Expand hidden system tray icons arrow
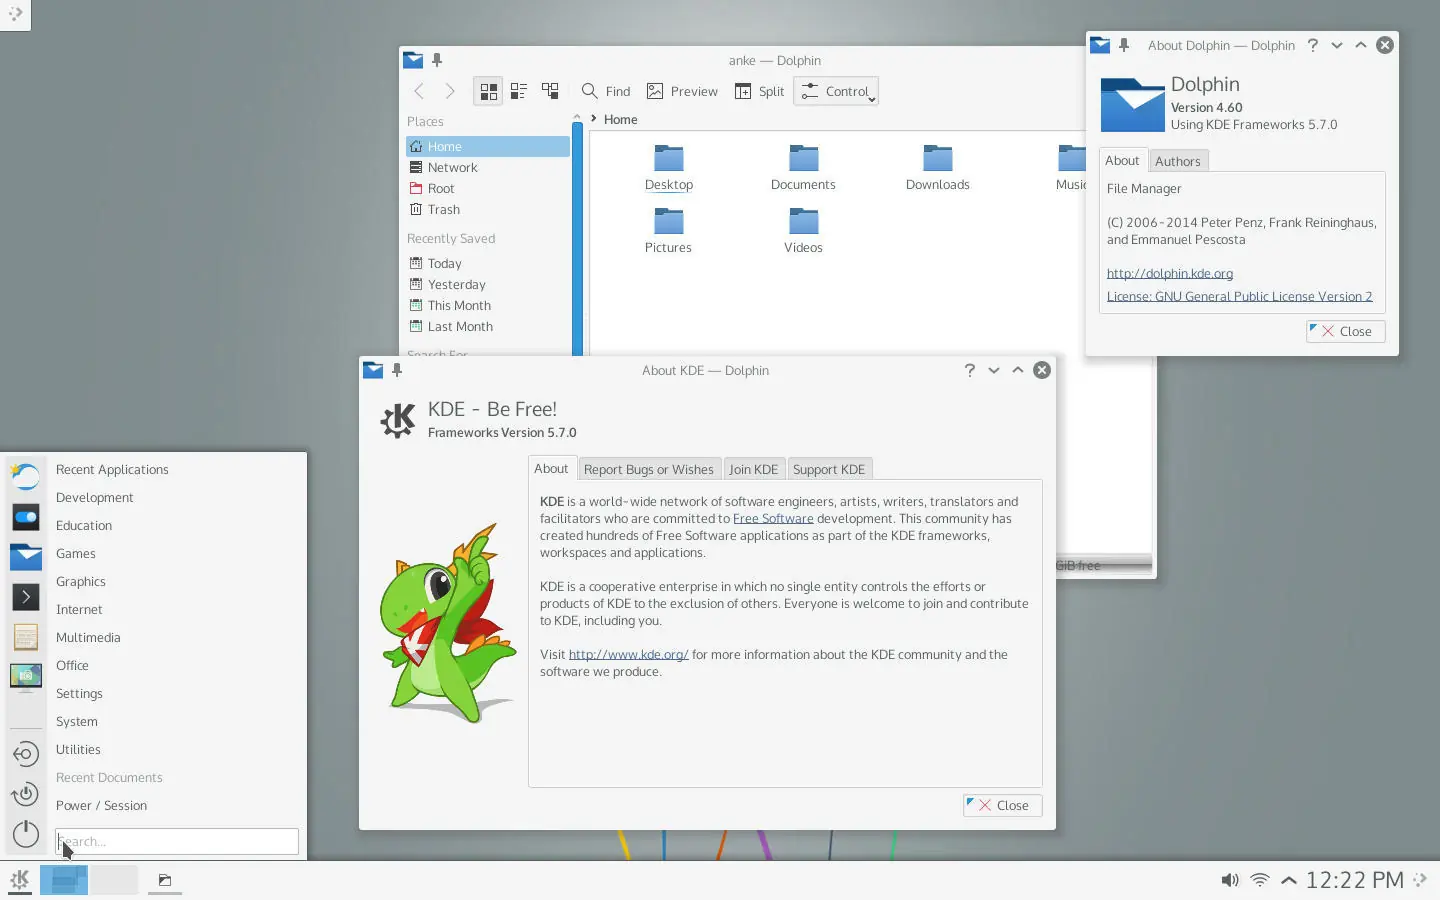This screenshot has height=900, width=1440. [x=1289, y=880]
